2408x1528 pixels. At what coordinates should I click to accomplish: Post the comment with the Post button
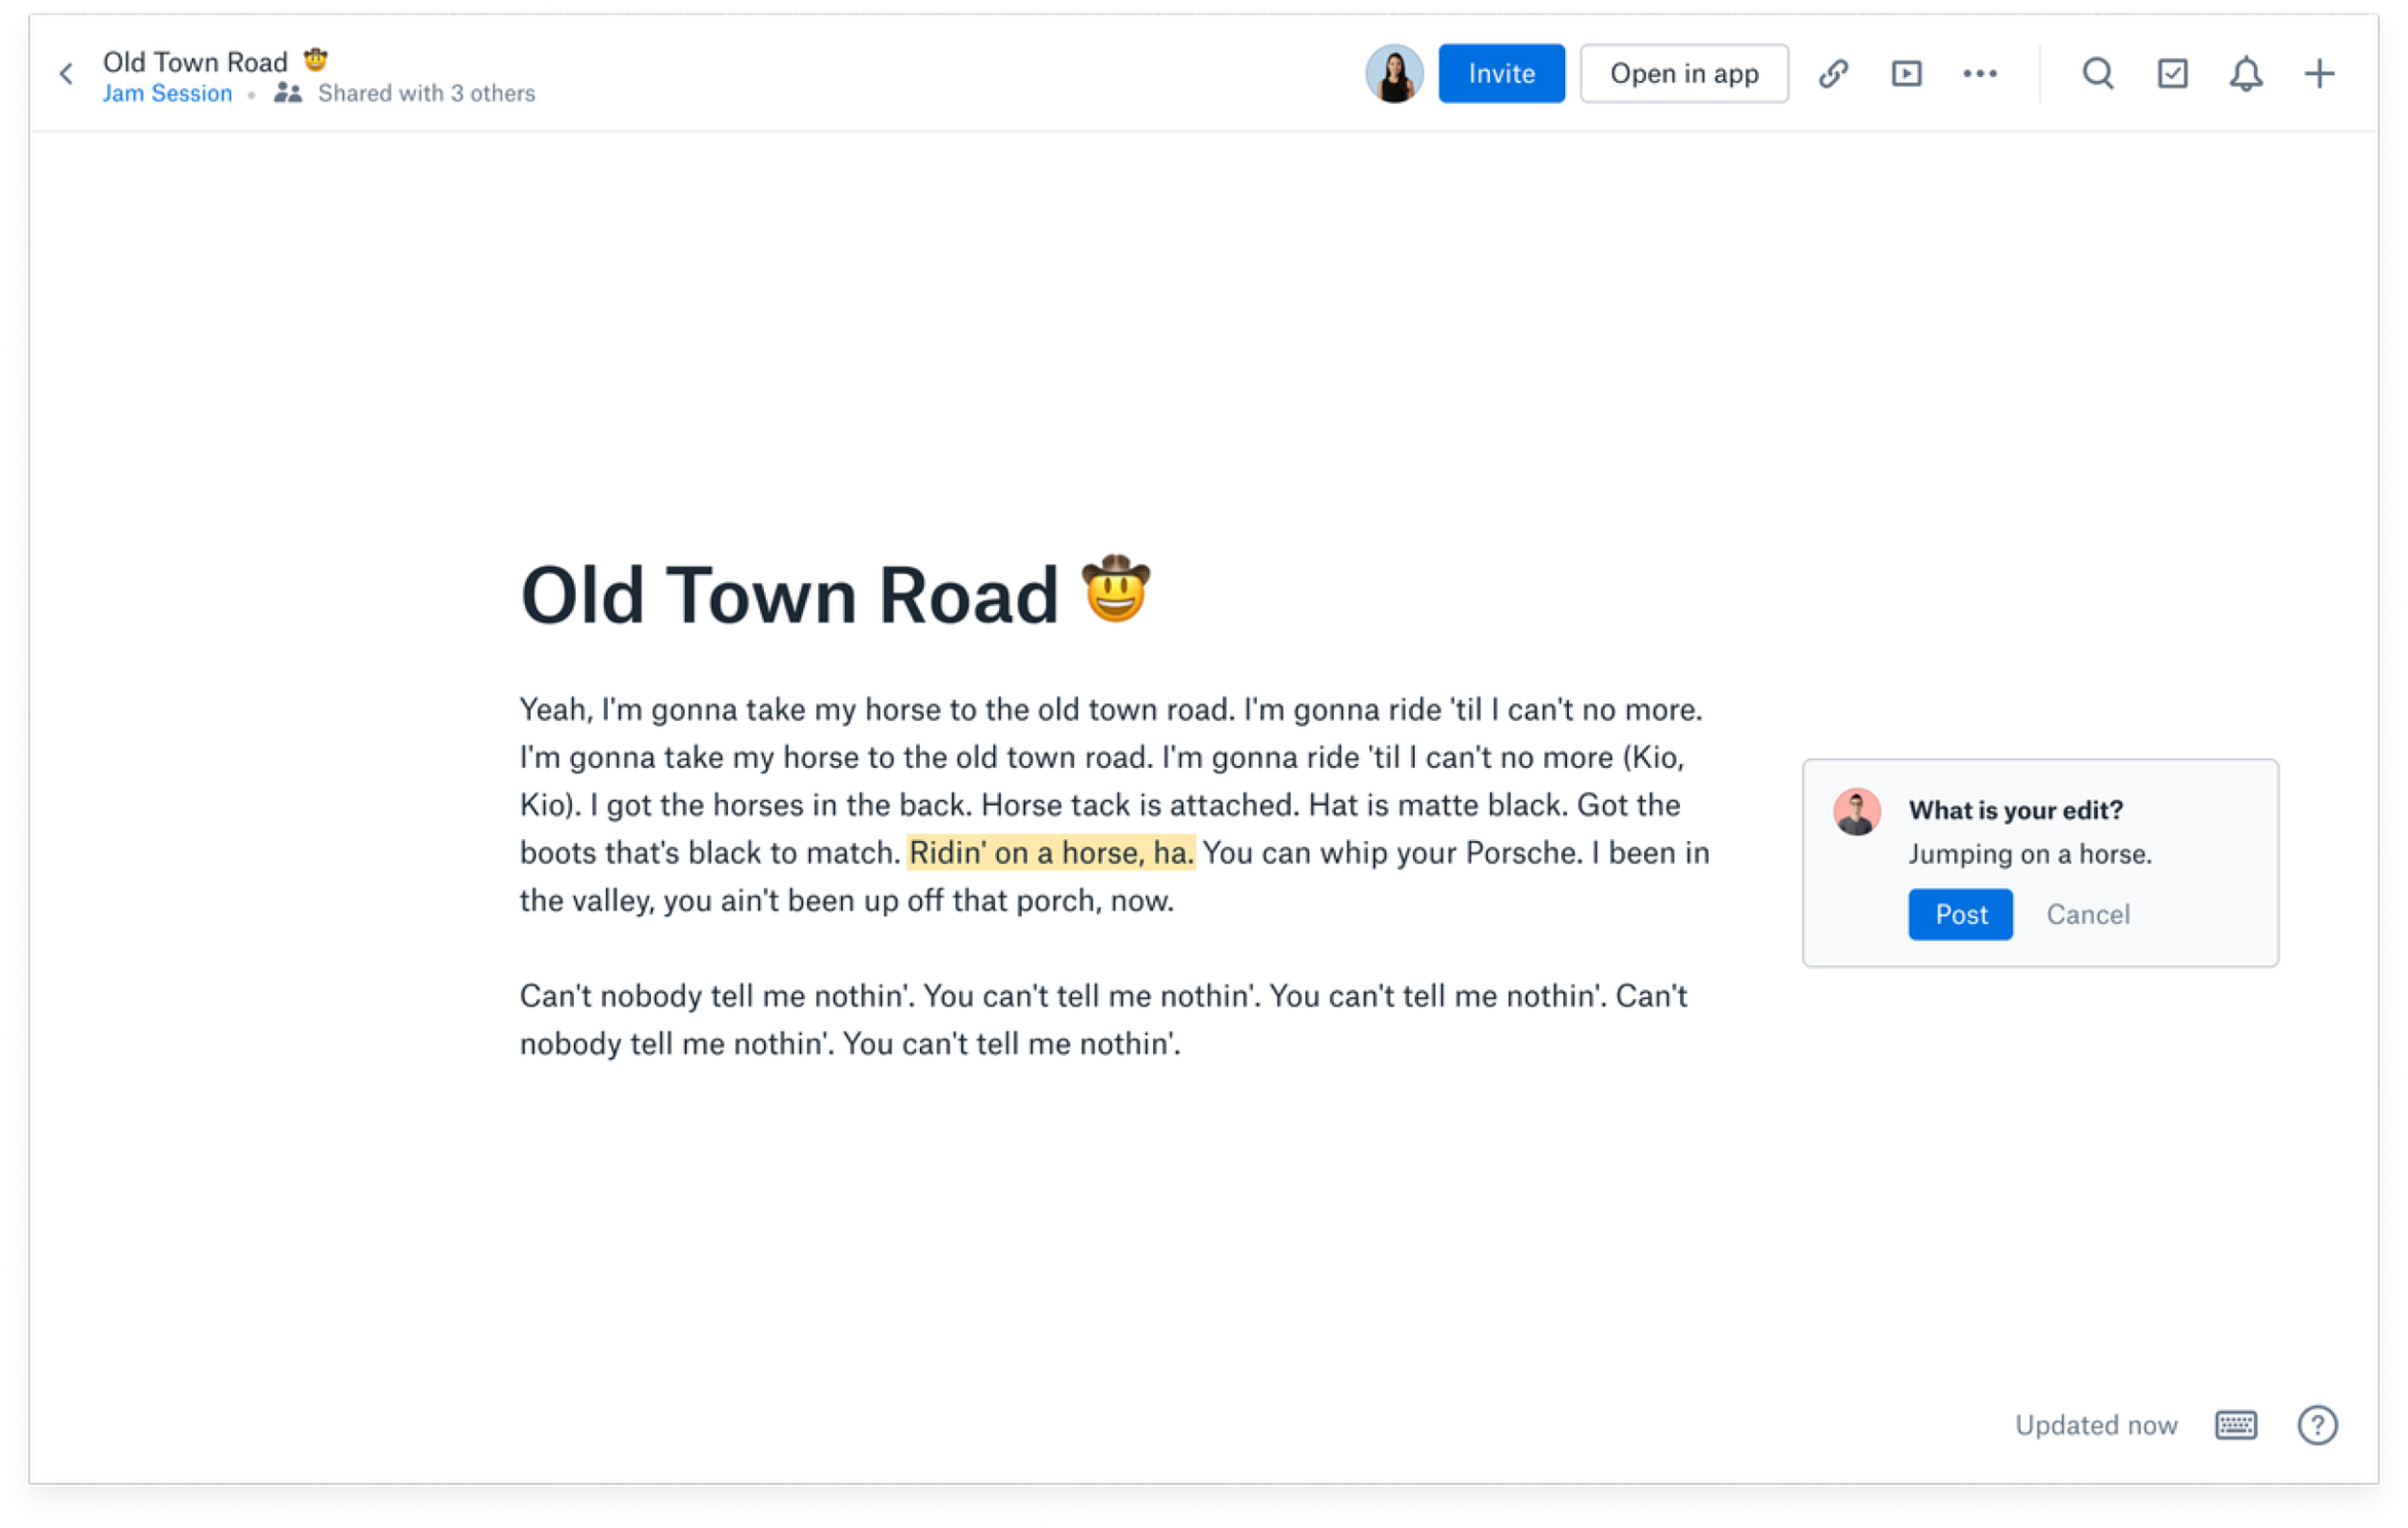click(1960, 914)
